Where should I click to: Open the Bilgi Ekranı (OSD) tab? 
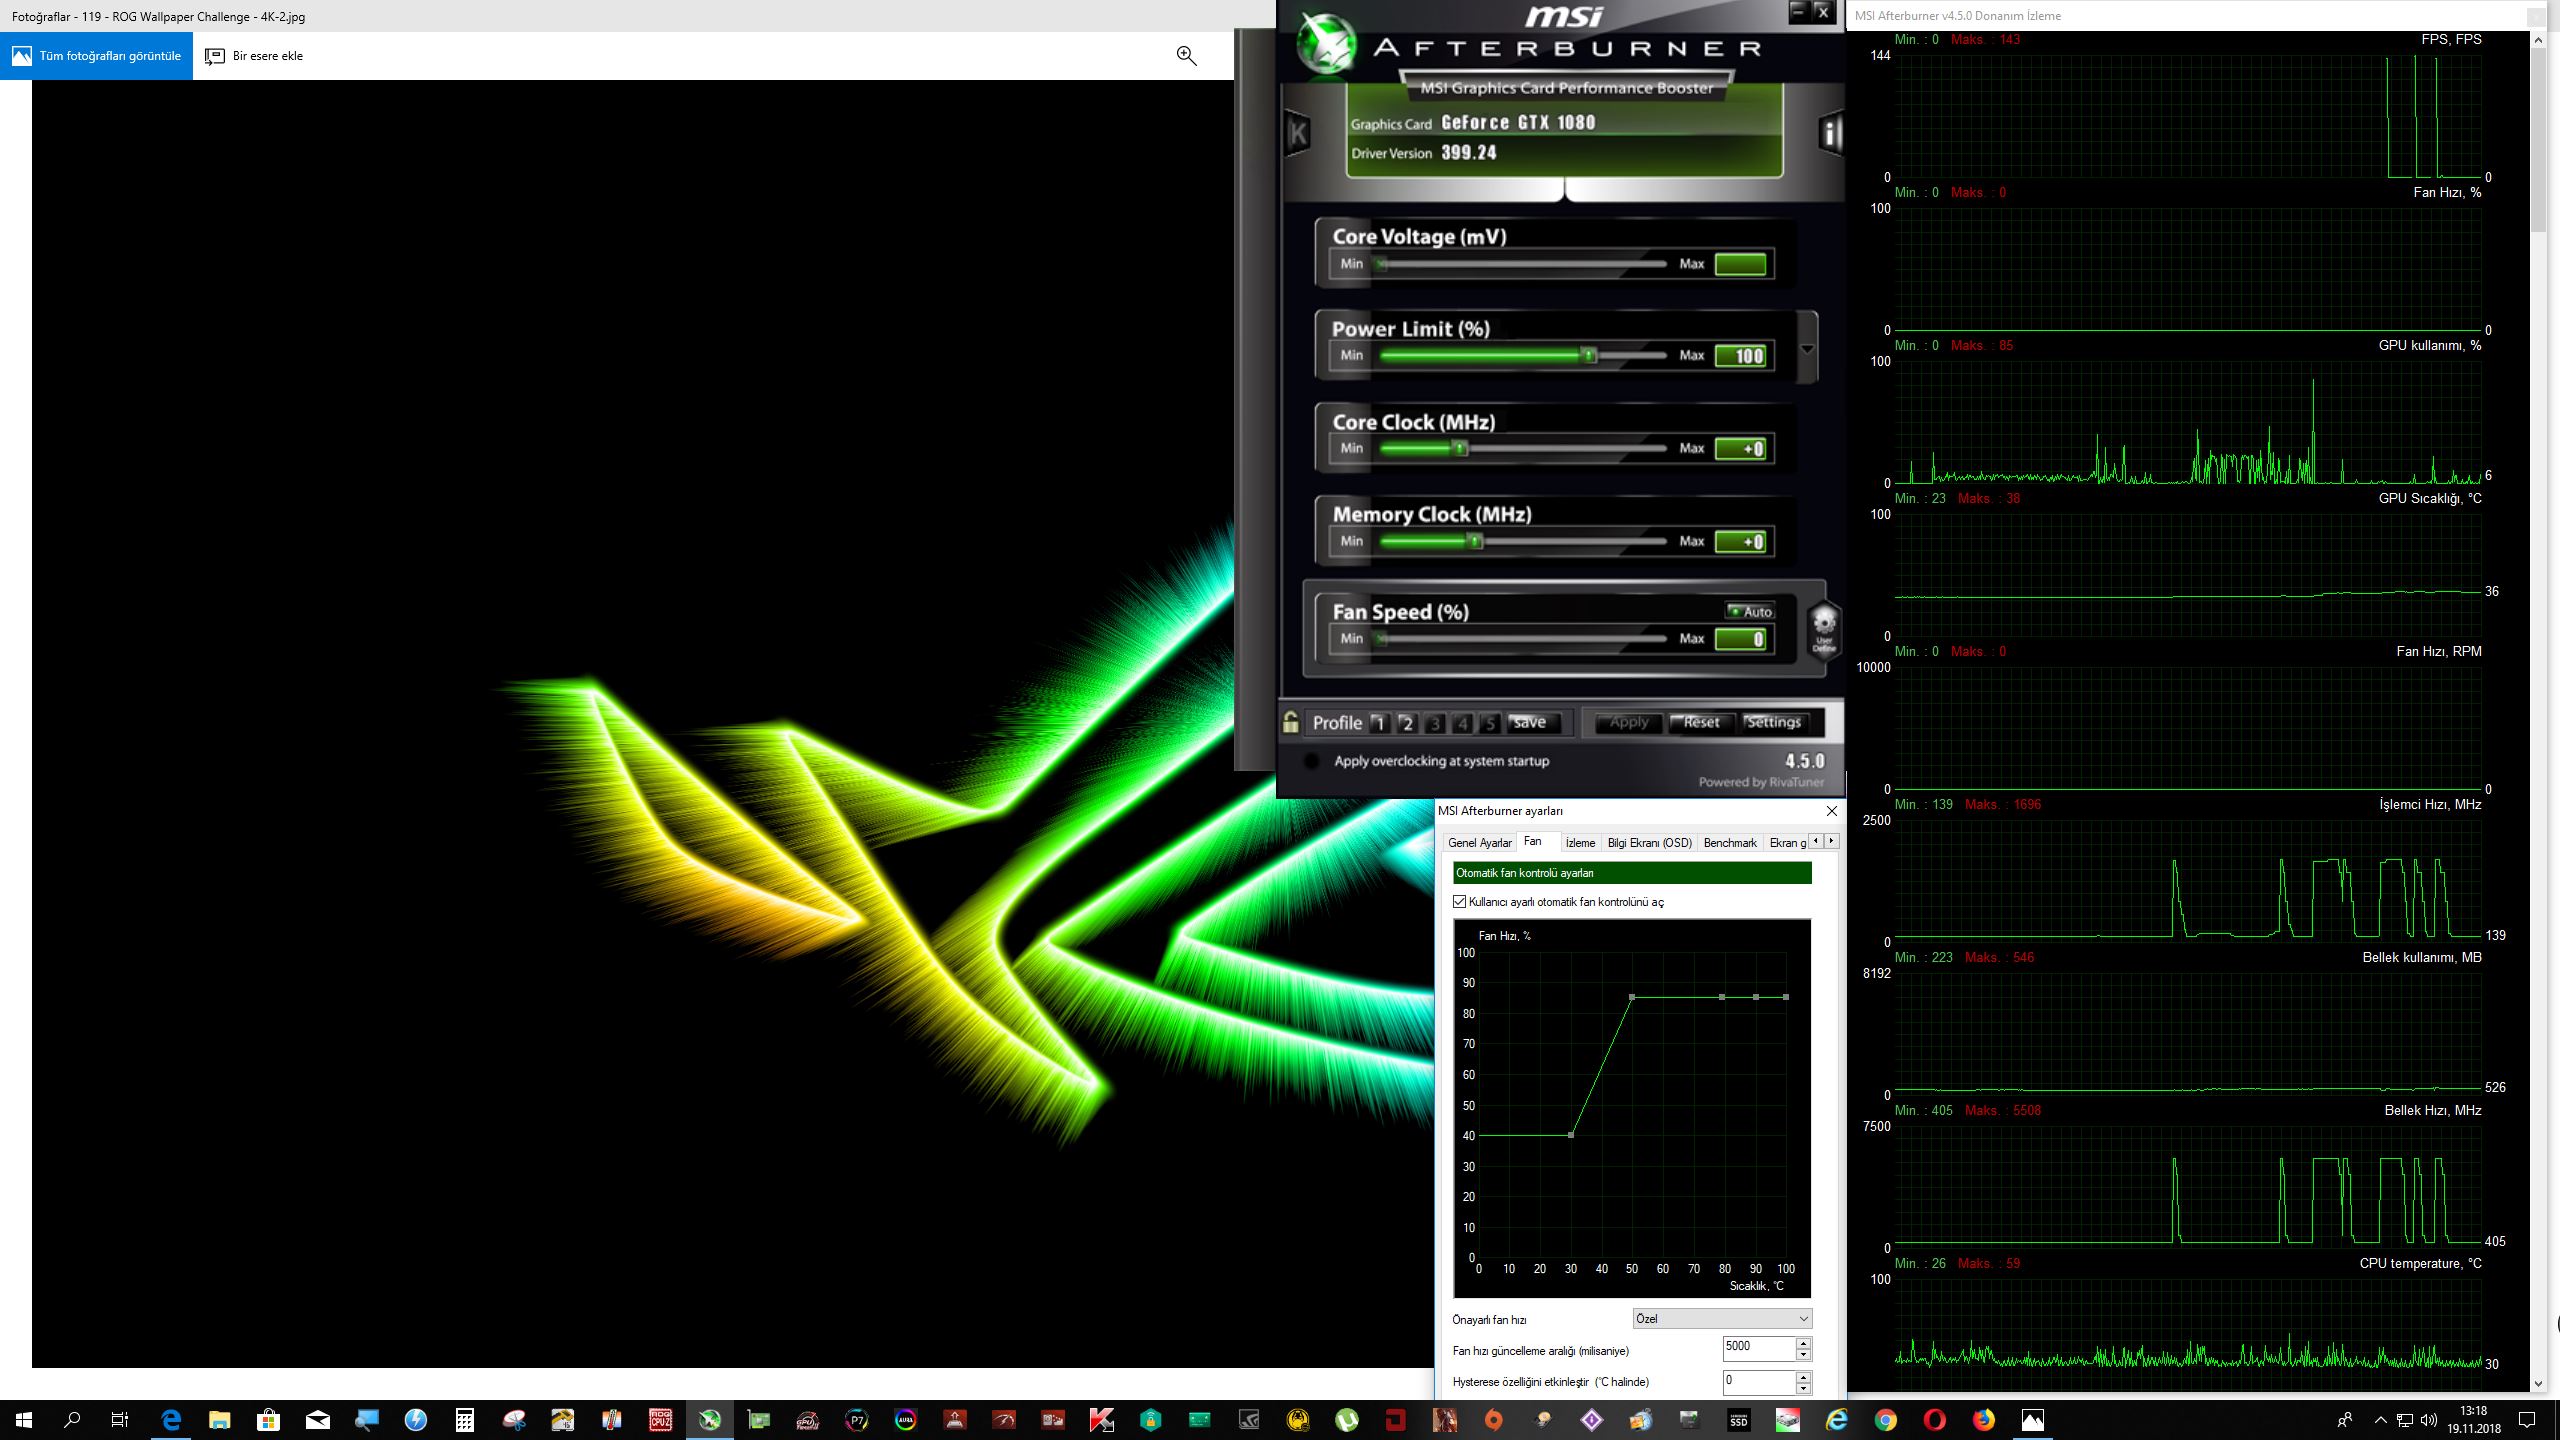click(x=1650, y=843)
